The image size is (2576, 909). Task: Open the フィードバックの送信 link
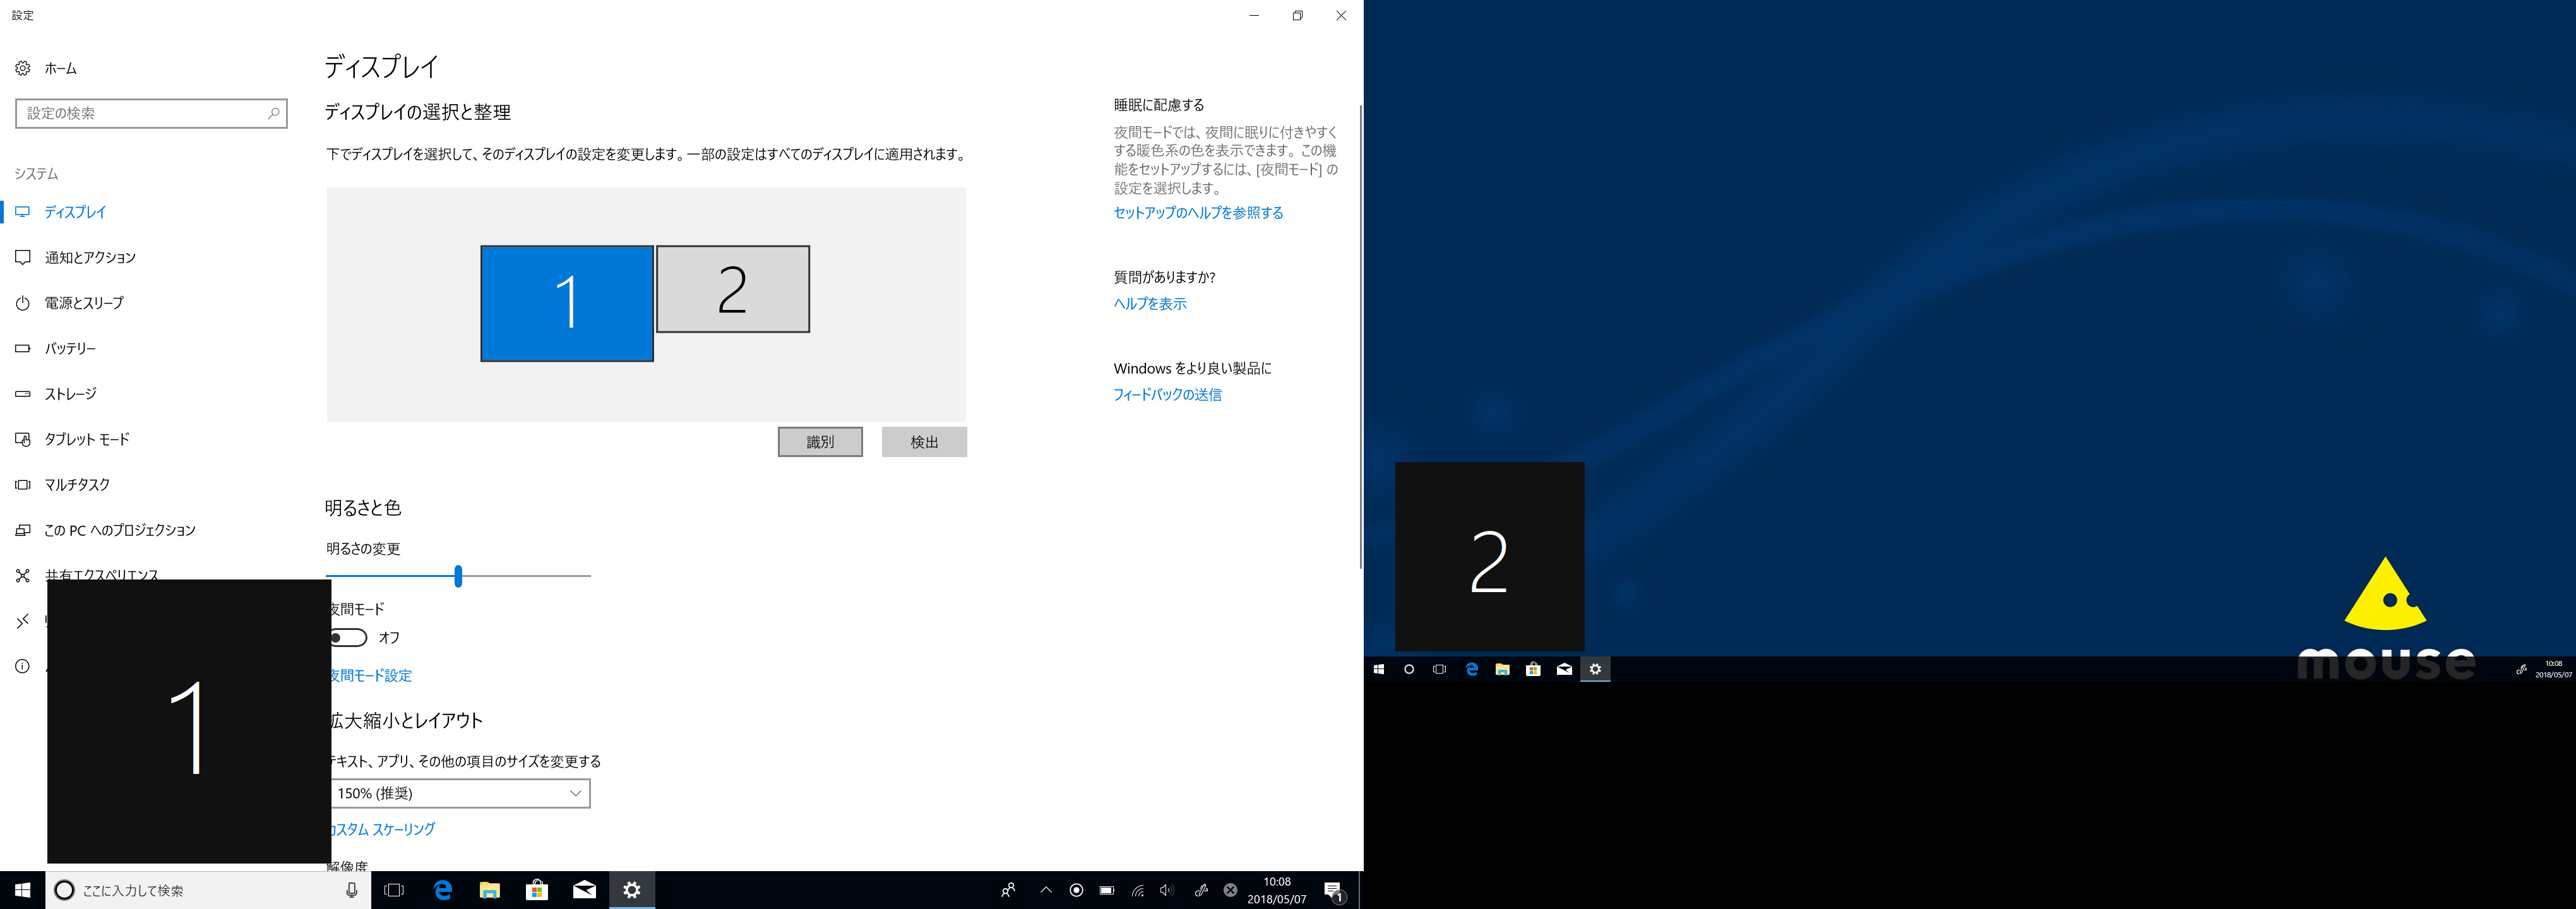(x=1168, y=394)
